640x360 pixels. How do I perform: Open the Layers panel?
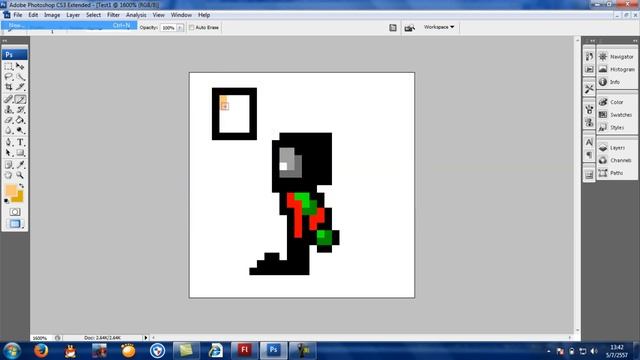pyautogui.click(x=617, y=148)
